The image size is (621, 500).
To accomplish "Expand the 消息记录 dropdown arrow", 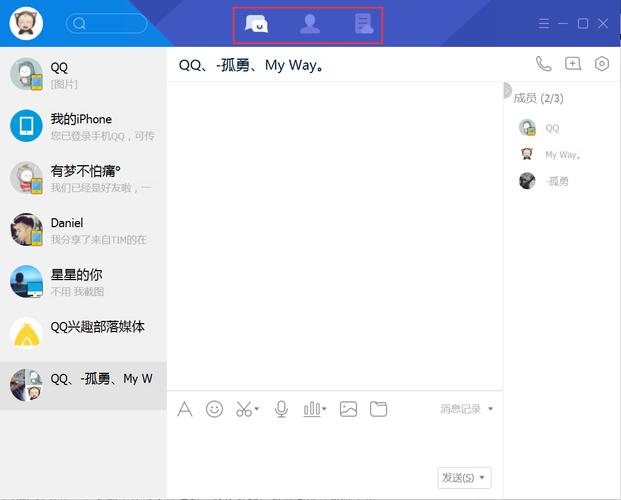I will pyautogui.click(x=490, y=409).
